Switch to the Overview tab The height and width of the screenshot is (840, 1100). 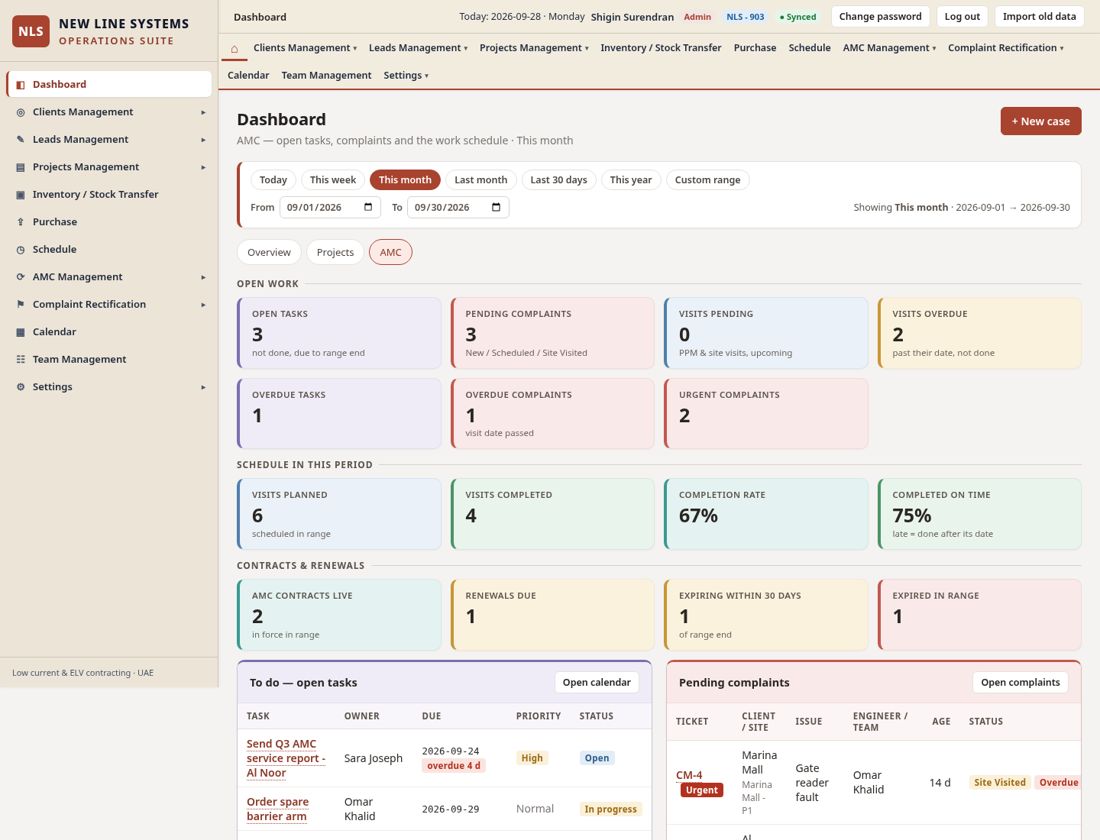pyautogui.click(x=269, y=252)
